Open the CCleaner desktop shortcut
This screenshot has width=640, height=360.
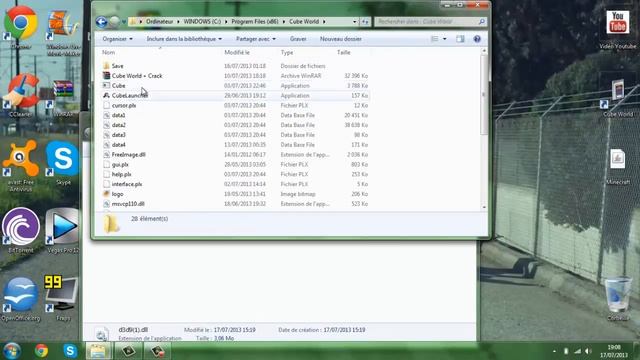pyautogui.click(x=21, y=94)
